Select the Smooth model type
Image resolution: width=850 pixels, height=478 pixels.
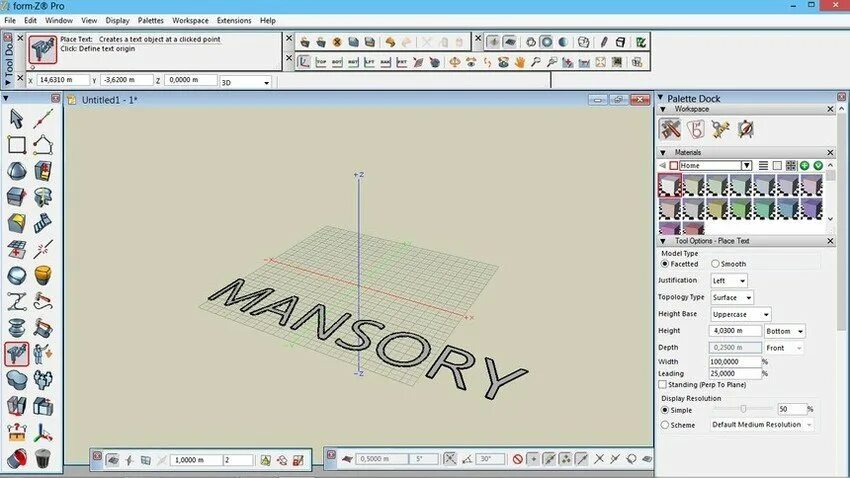[715, 264]
